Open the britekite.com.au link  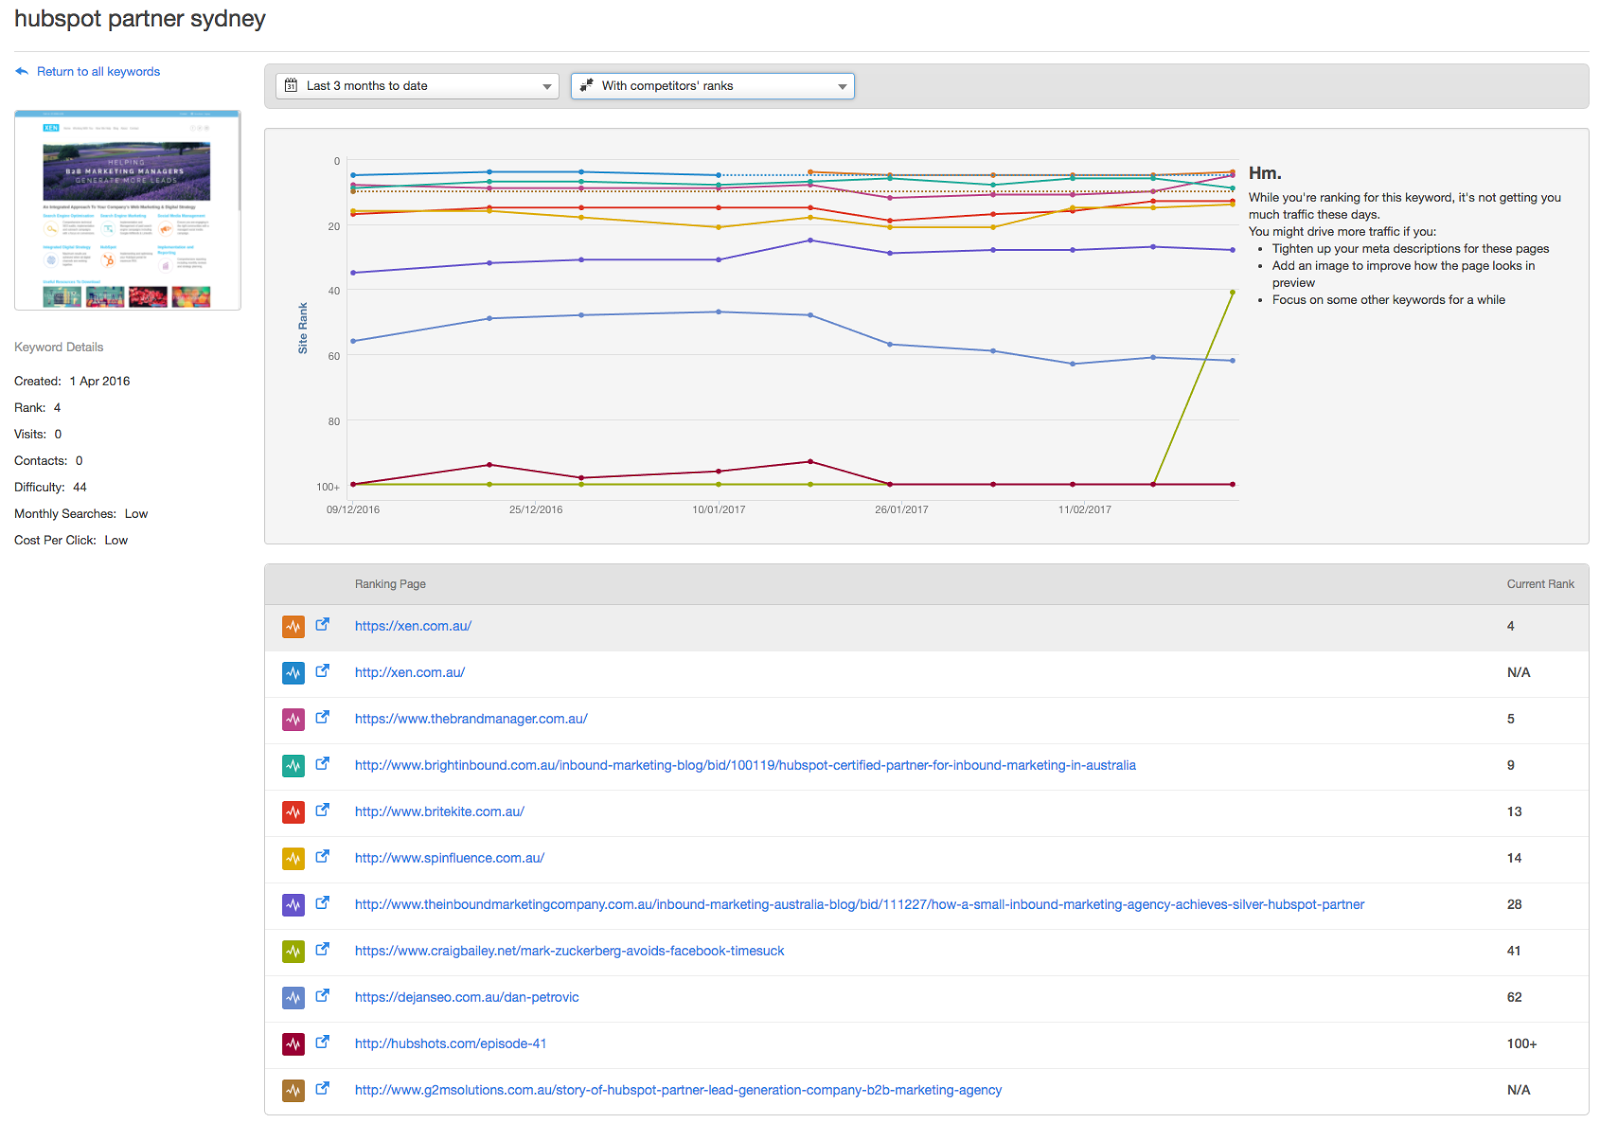(x=439, y=812)
